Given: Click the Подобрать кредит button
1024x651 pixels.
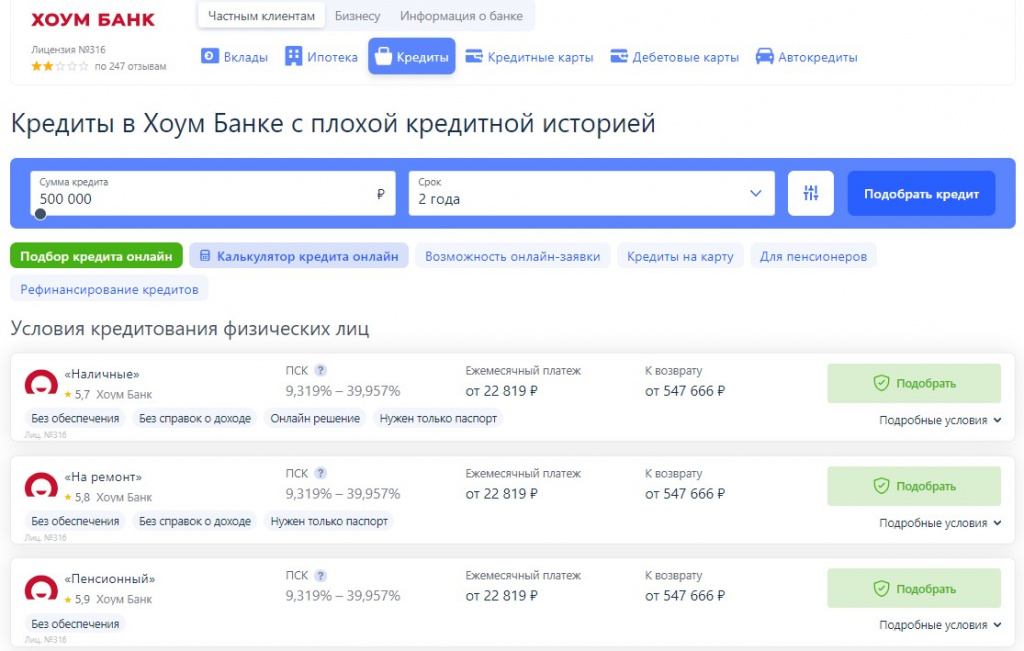Looking at the screenshot, I should 921,193.
